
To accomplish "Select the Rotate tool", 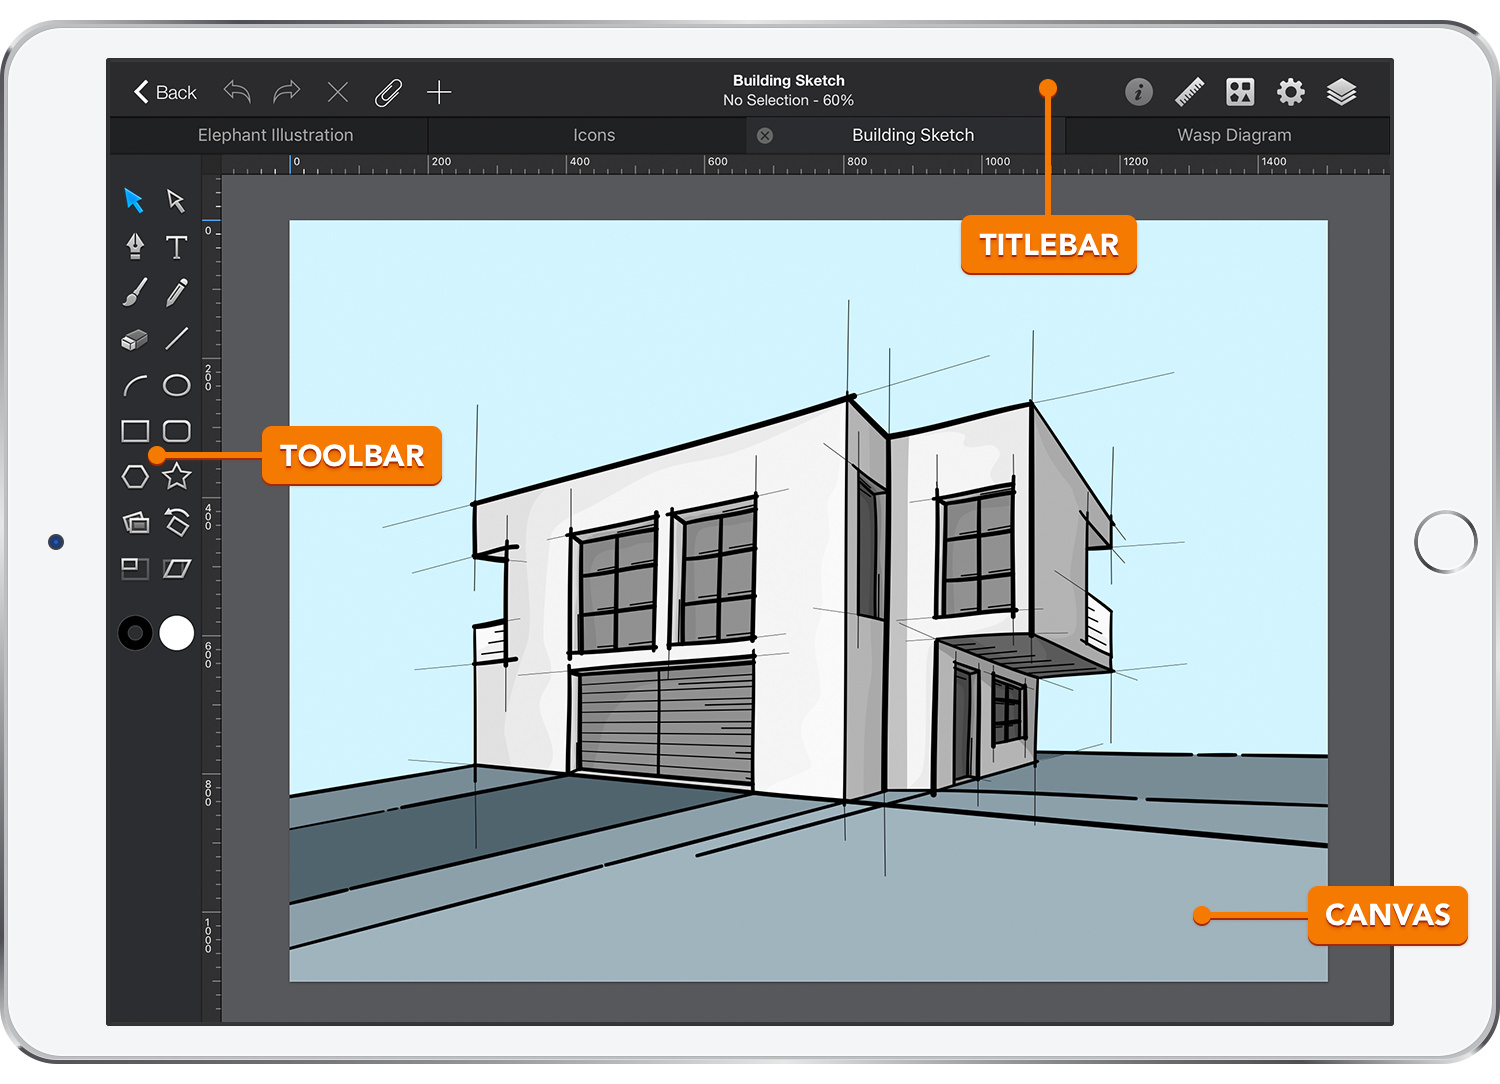I will click(177, 522).
